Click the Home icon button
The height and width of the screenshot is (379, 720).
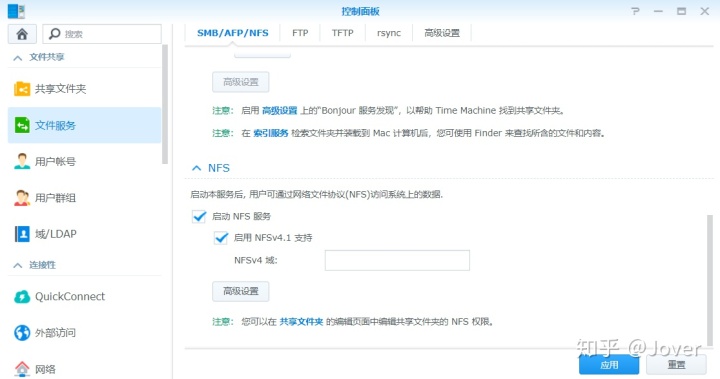click(x=22, y=34)
